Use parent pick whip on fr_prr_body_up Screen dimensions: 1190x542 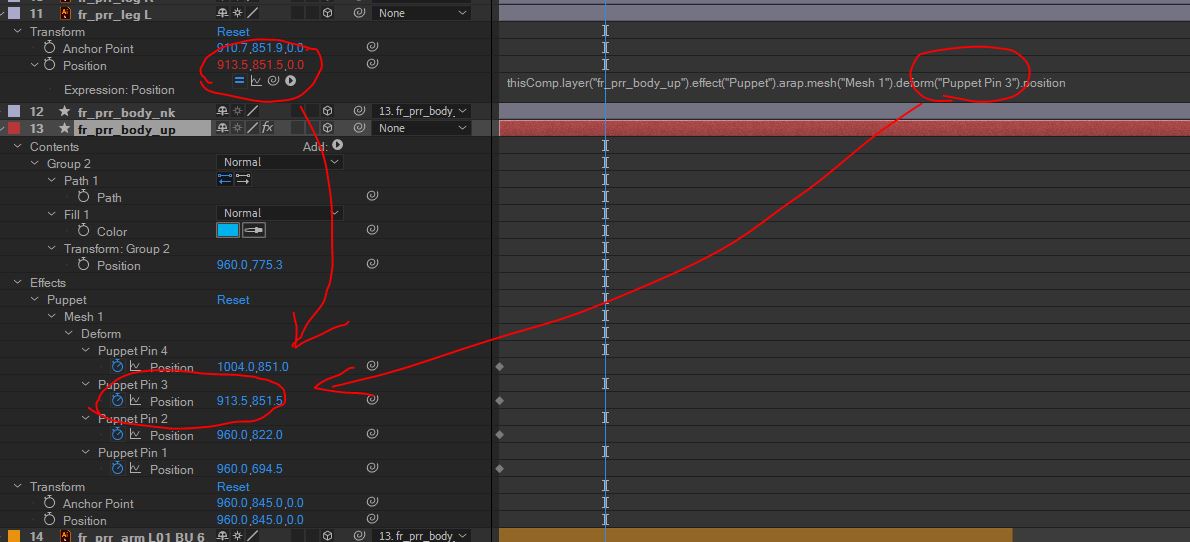(x=359, y=128)
